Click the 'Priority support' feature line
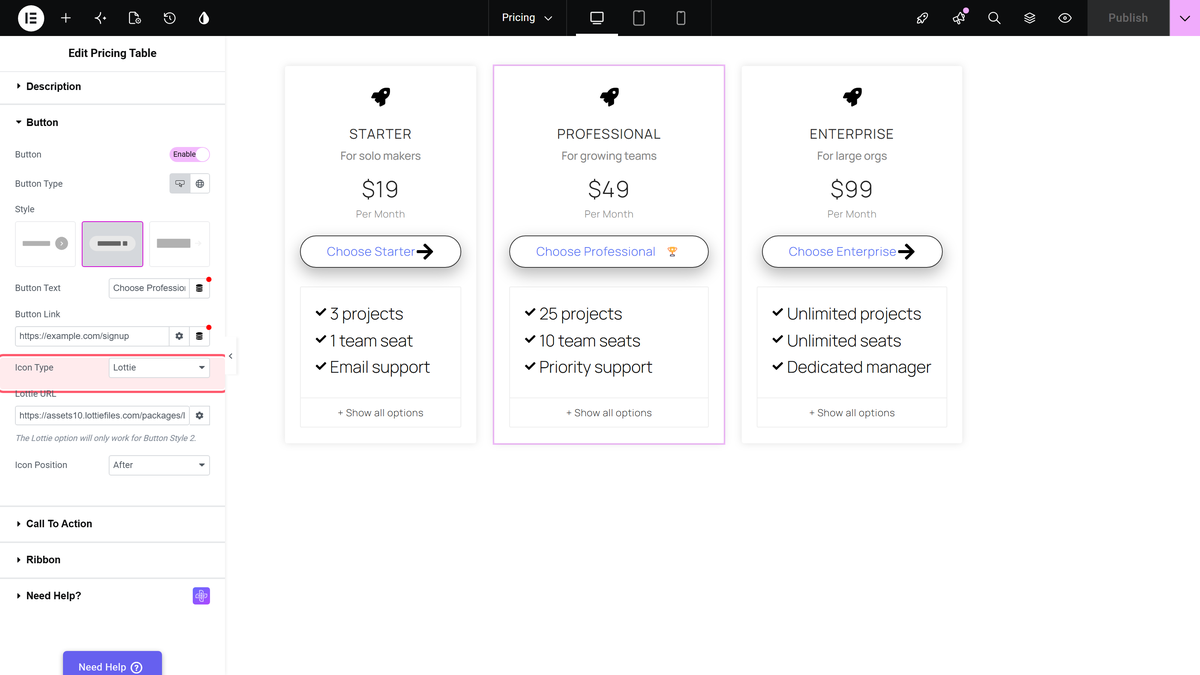 pyautogui.click(x=588, y=367)
